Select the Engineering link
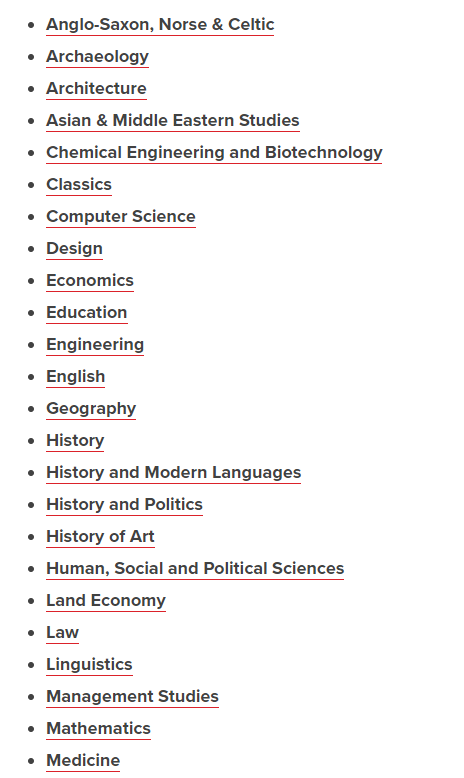The image size is (464, 778). pos(95,344)
